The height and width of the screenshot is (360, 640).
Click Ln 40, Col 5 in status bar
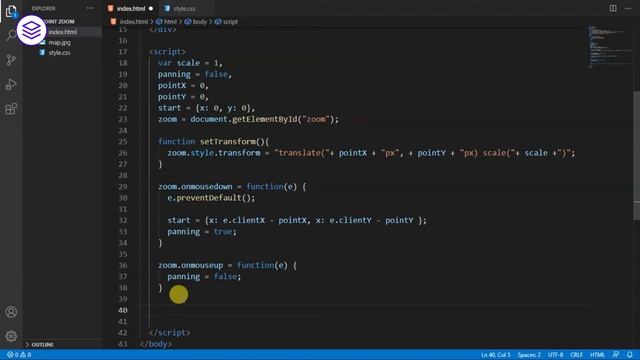tap(495, 355)
